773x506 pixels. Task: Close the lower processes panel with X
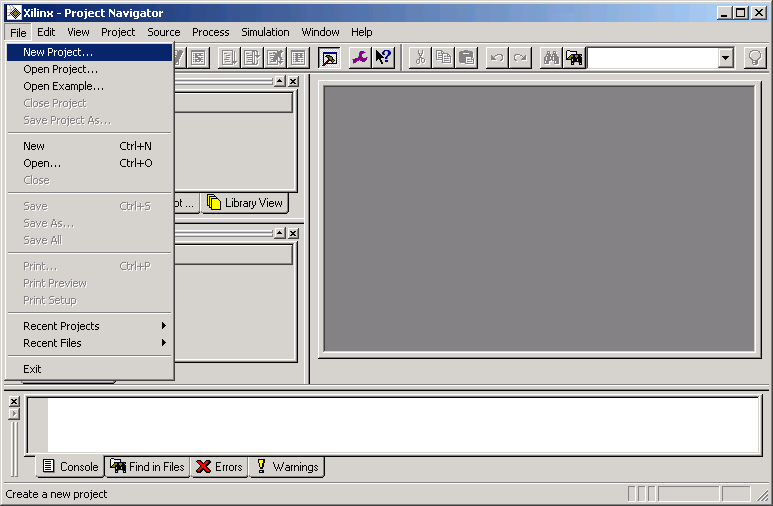coord(293,233)
